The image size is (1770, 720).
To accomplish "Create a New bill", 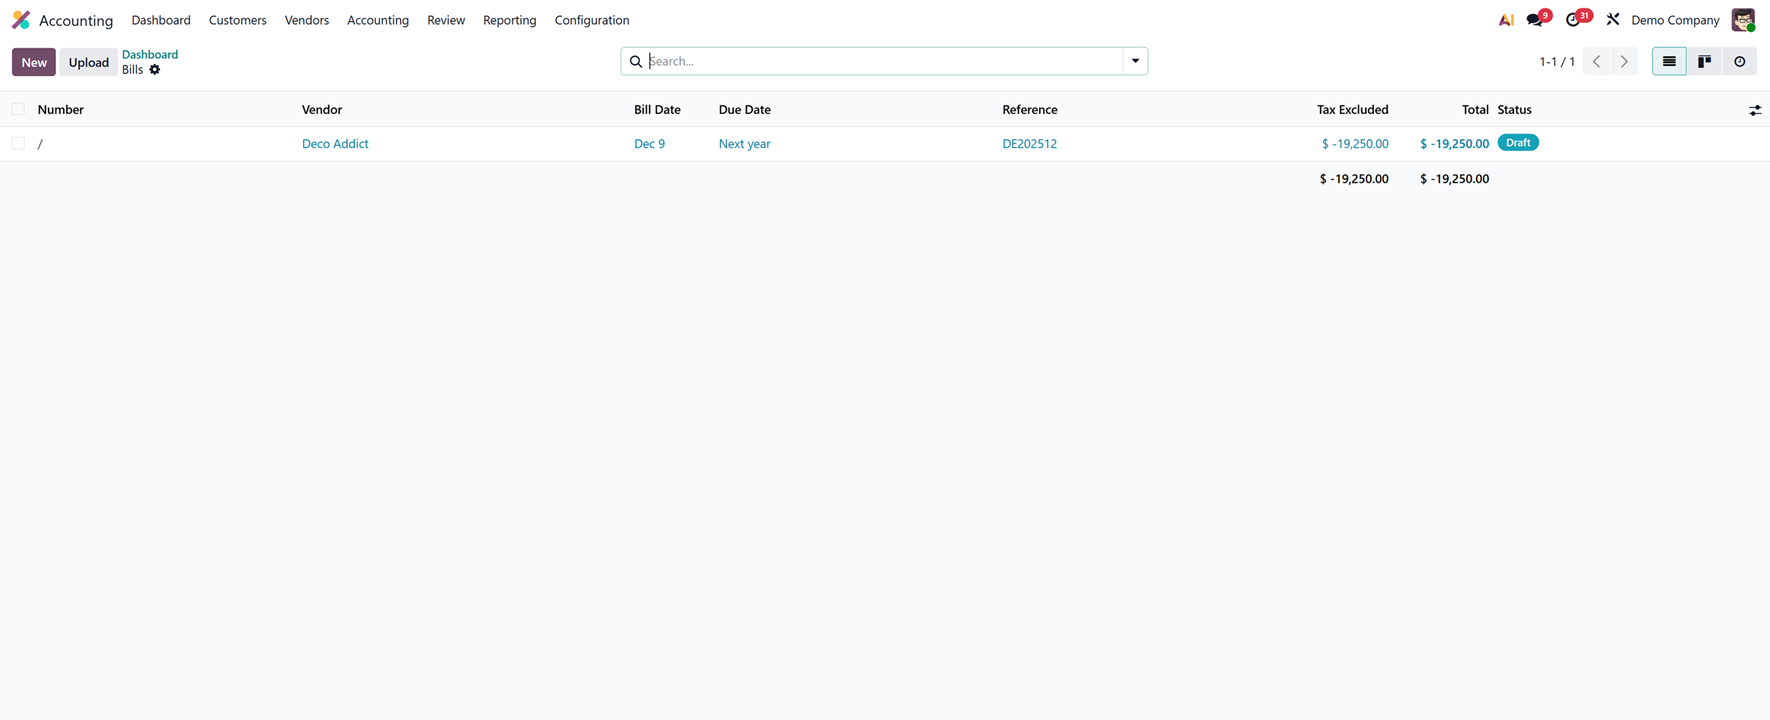I will [x=34, y=62].
